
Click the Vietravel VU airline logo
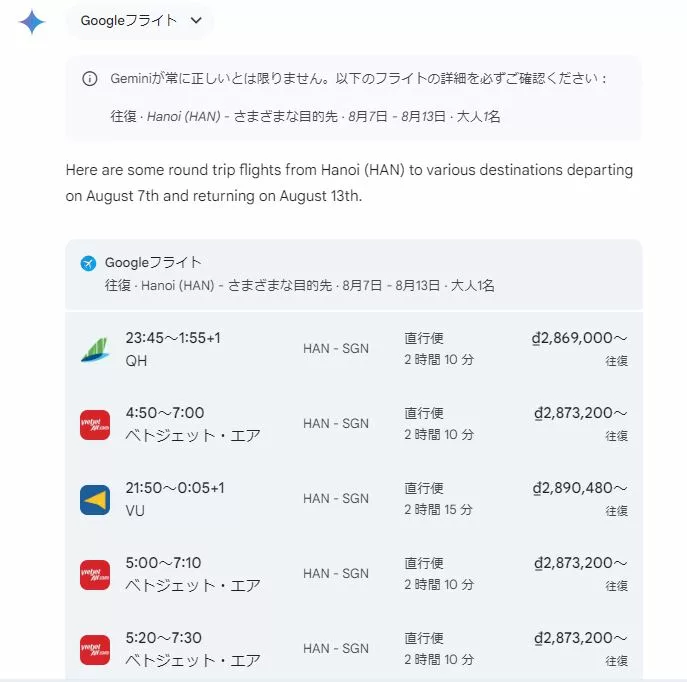tap(95, 500)
